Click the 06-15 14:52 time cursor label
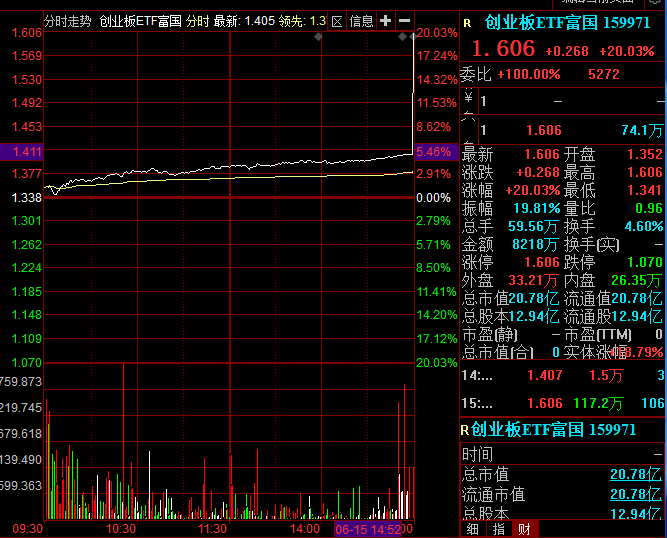667x538 pixels. (x=368, y=529)
